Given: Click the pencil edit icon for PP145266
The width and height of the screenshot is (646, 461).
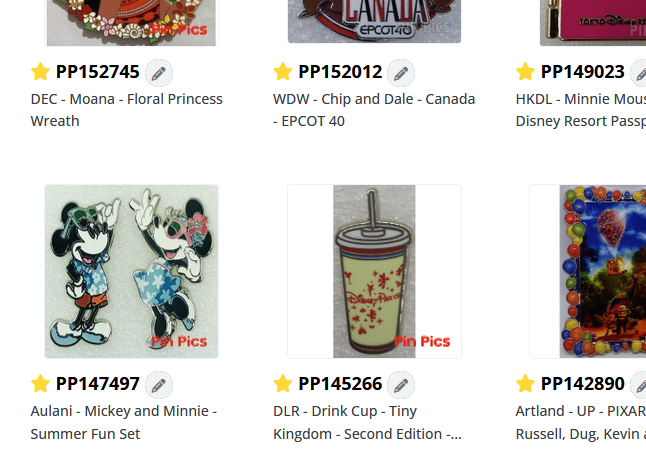Looking at the screenshot, I should (400, 384).
